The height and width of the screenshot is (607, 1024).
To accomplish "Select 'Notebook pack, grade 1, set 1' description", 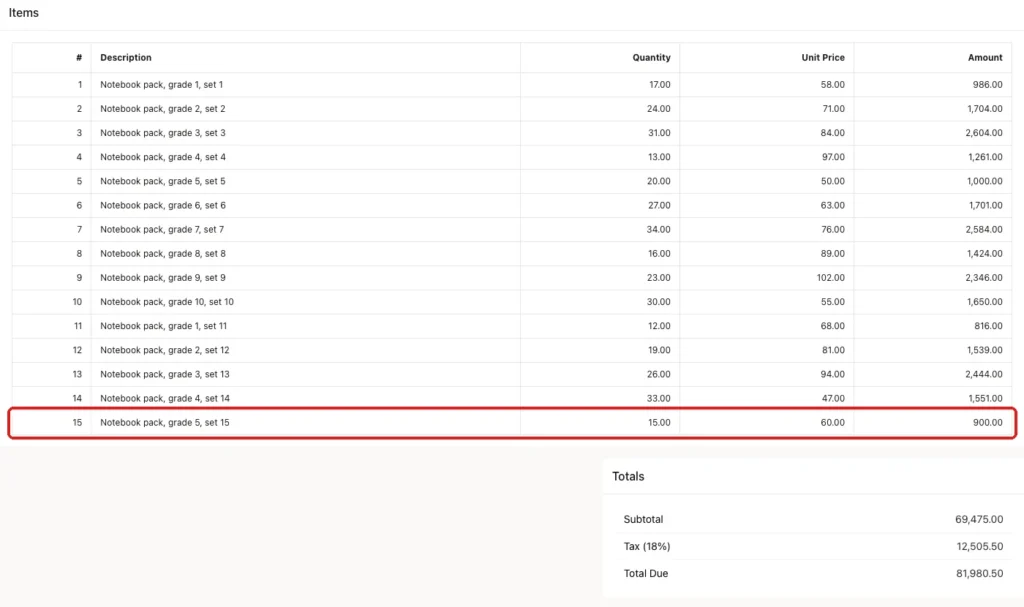I will tap(161, 84).
